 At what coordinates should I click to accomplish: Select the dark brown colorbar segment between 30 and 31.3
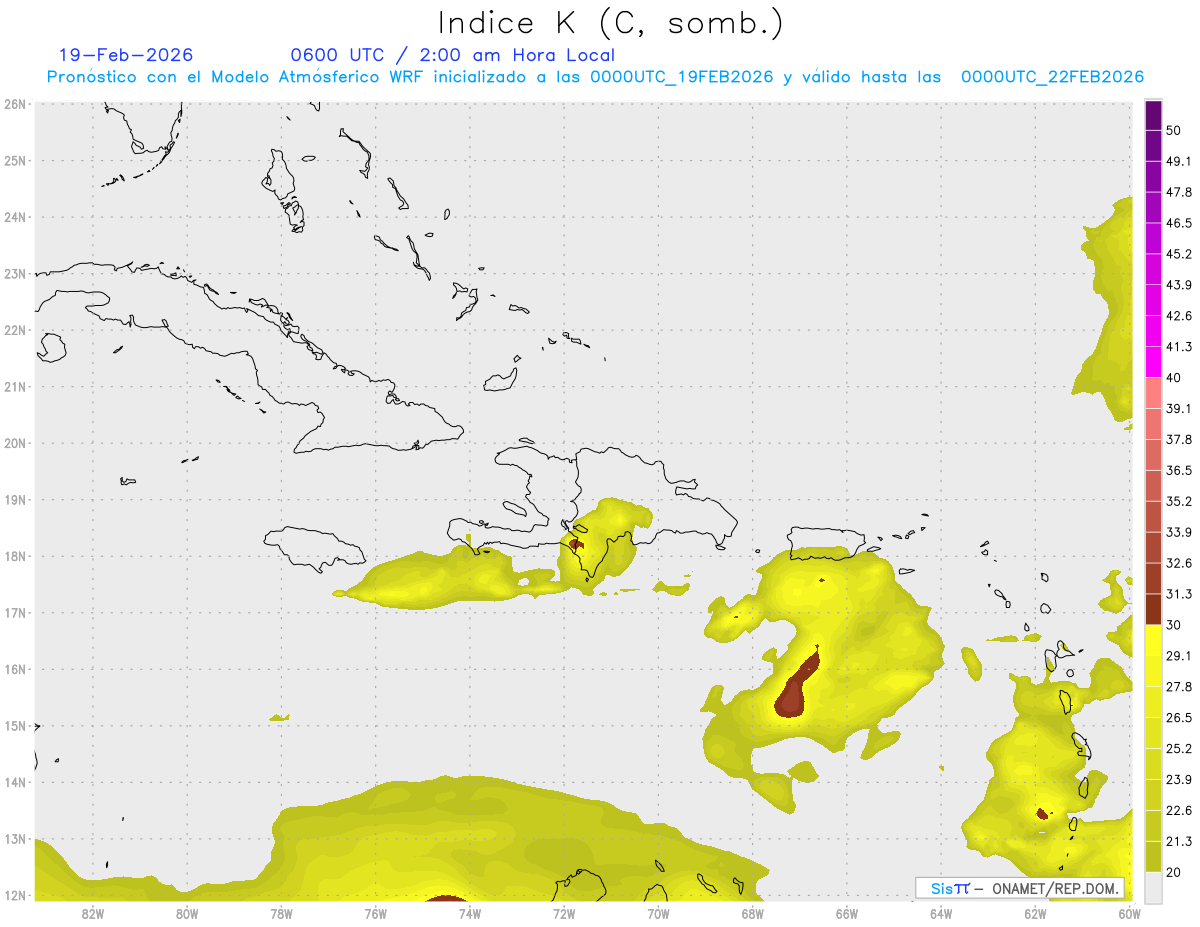[x=1153, y=609]
